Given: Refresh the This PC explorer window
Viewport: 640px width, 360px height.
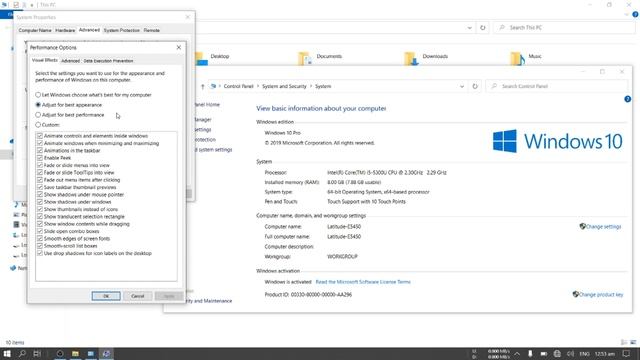Looking at the screenshot, I should point(483,28).
